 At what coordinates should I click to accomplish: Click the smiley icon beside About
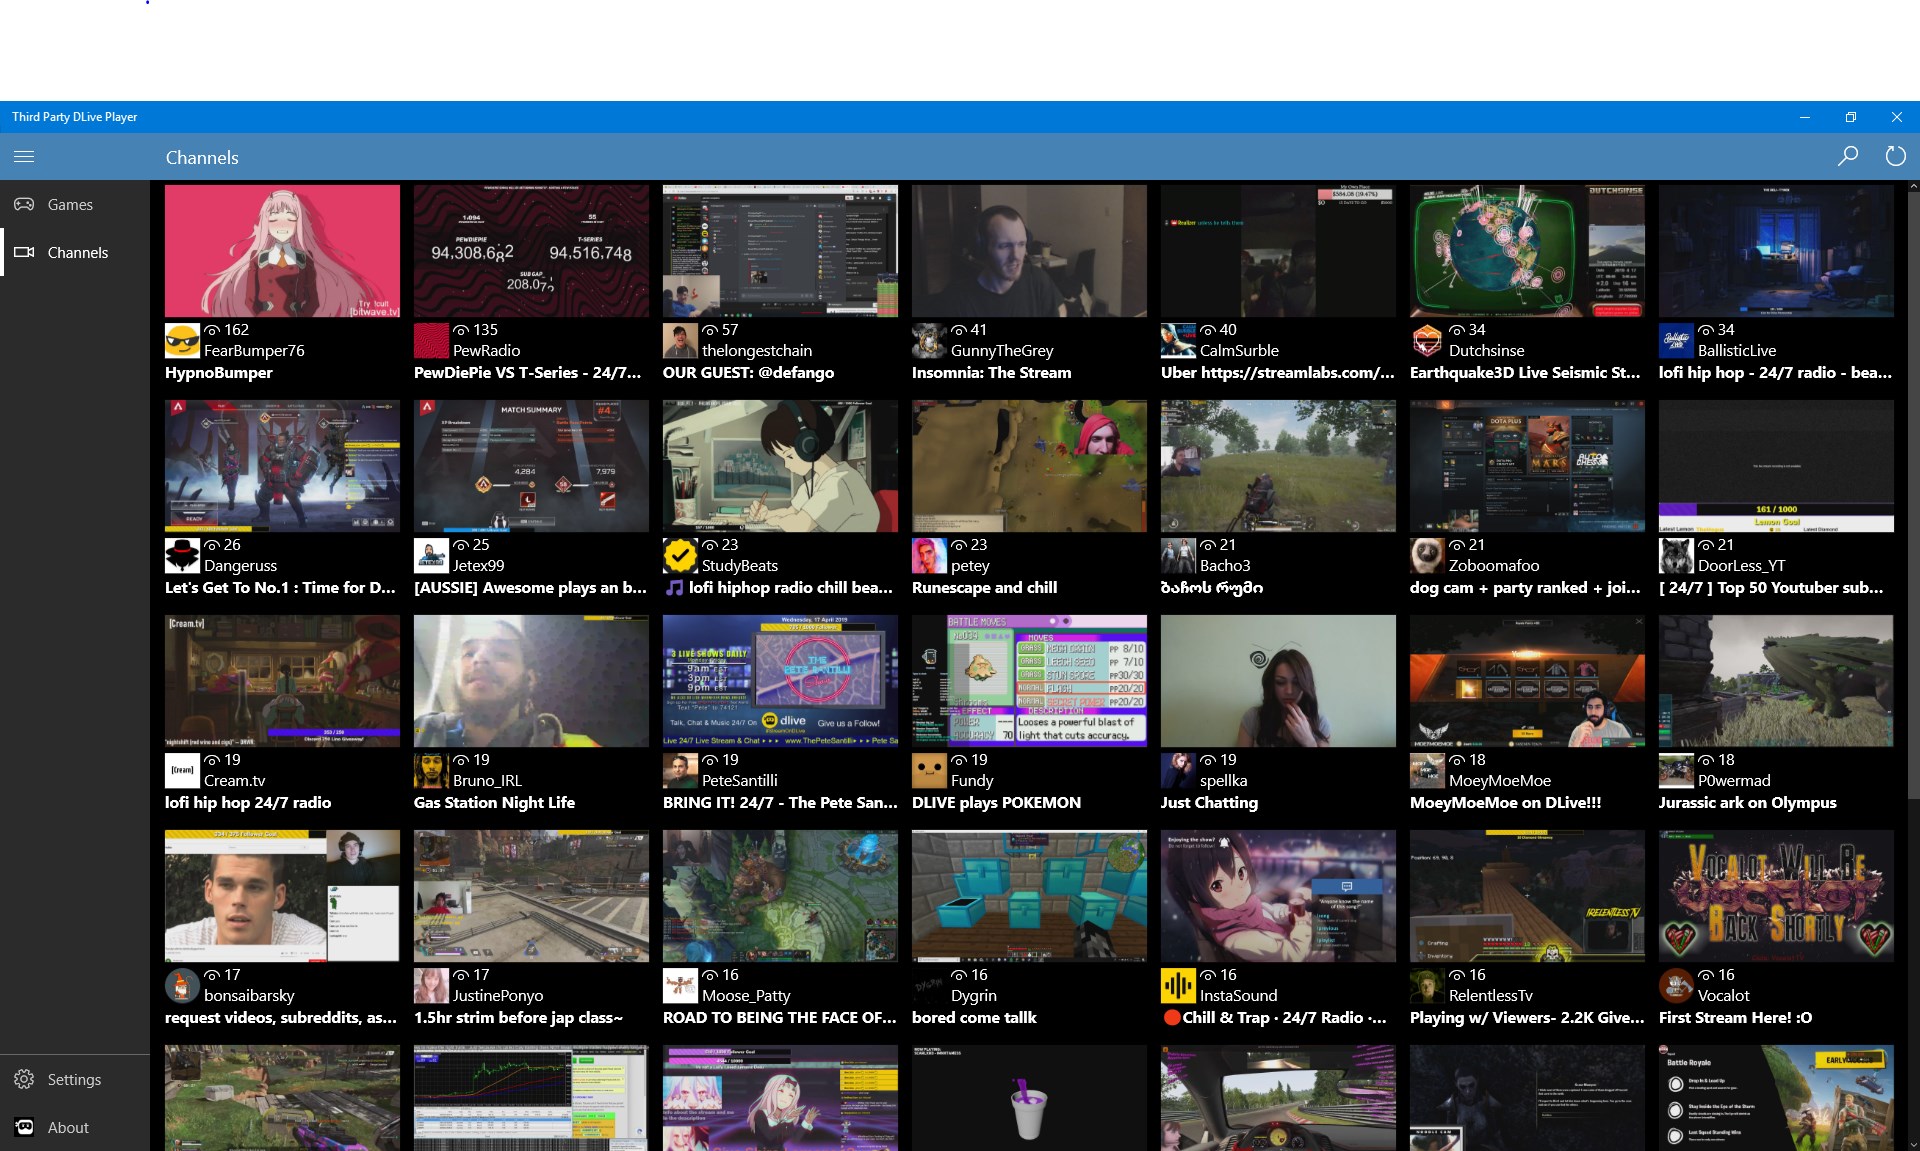(x=24, y=1127)
